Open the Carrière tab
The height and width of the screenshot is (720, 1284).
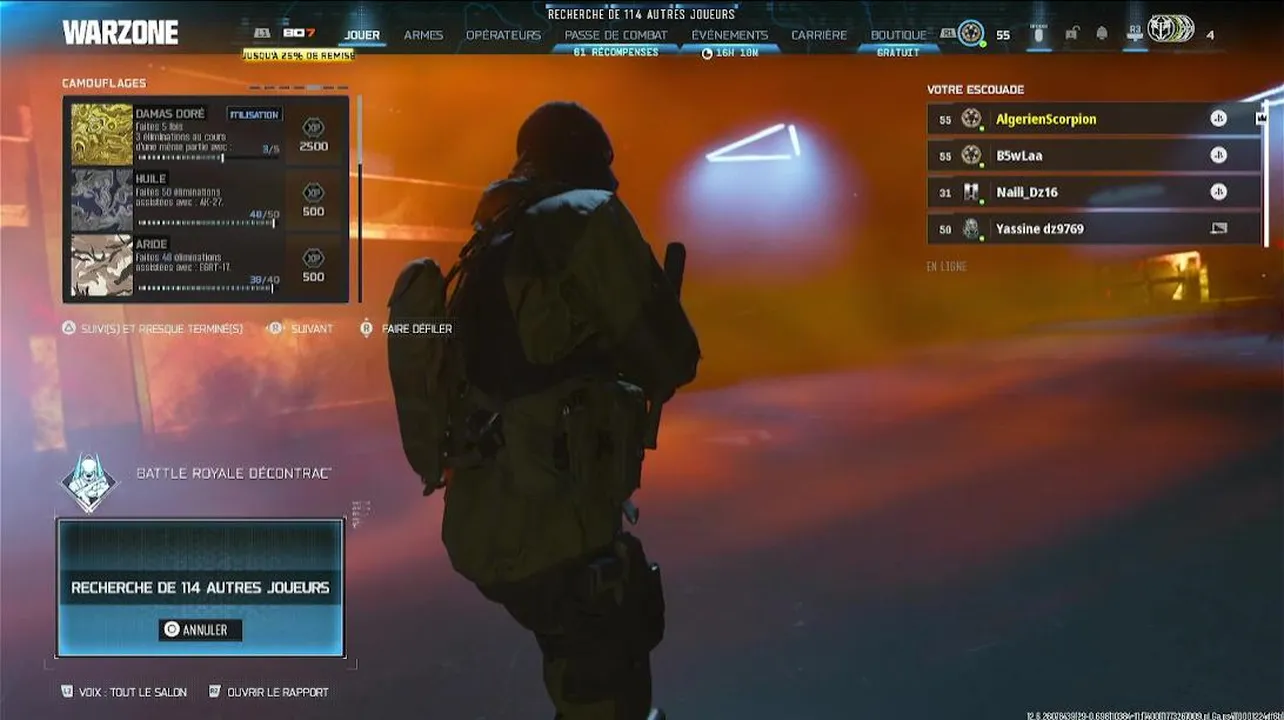(x=819, y=35)
